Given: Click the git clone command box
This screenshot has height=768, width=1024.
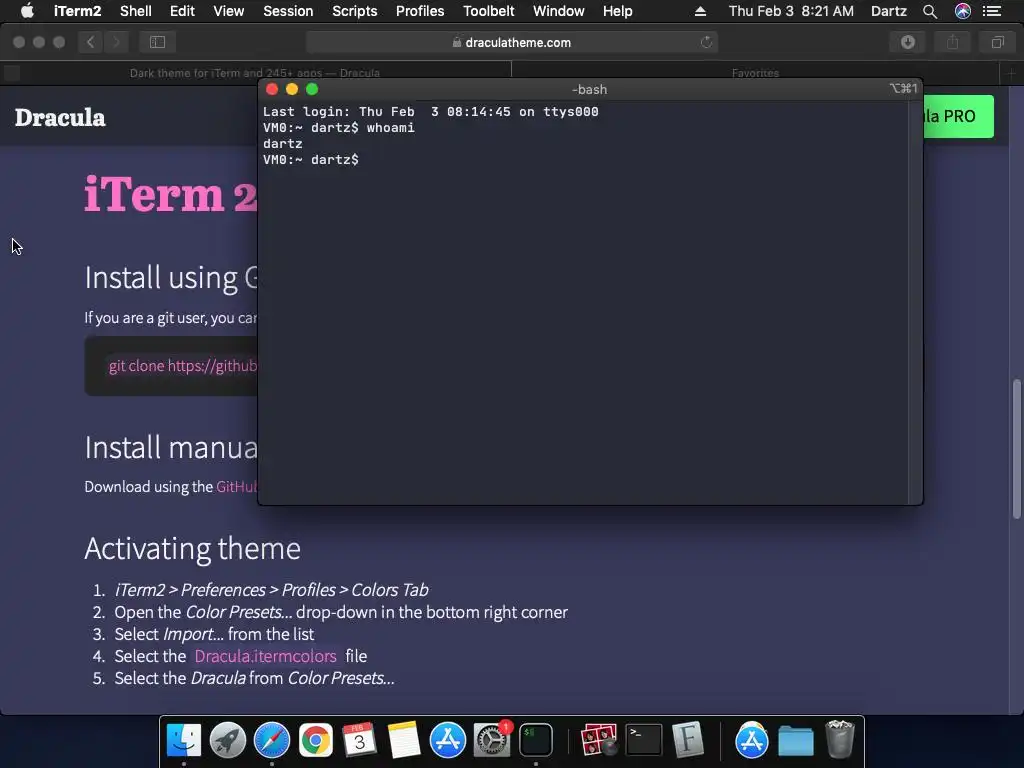Looking at the screenshot, I should click(x=171, y=366).
